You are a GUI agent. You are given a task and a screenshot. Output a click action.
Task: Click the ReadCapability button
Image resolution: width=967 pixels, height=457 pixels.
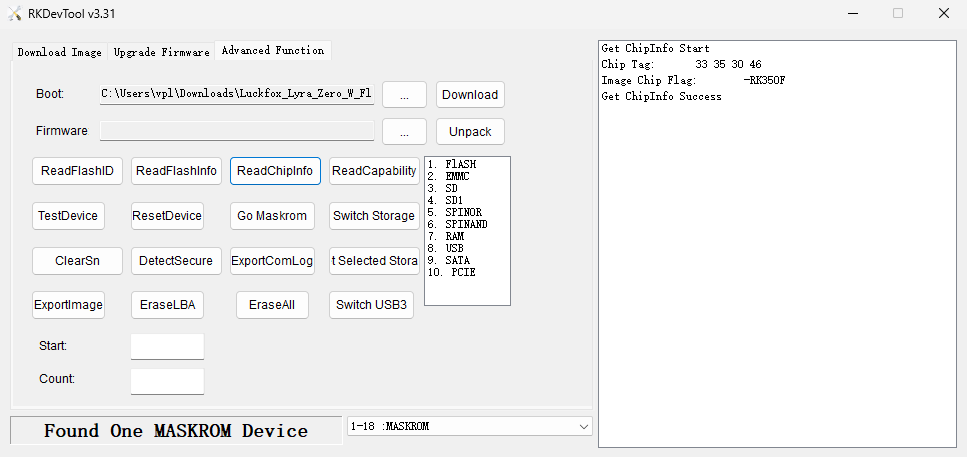pos(374,171)
